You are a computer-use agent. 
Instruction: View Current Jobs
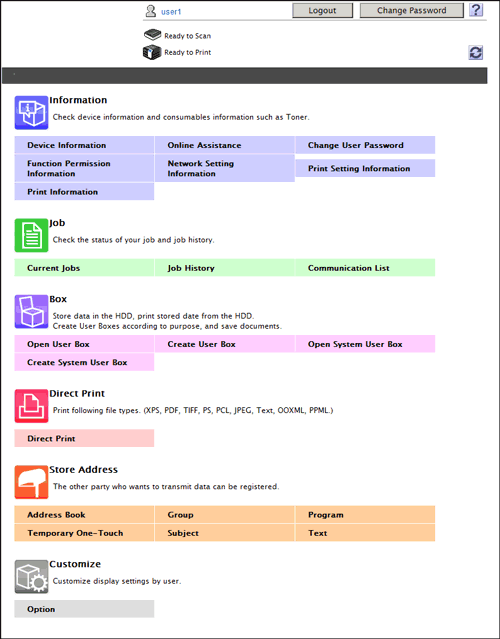pos(84,268)
